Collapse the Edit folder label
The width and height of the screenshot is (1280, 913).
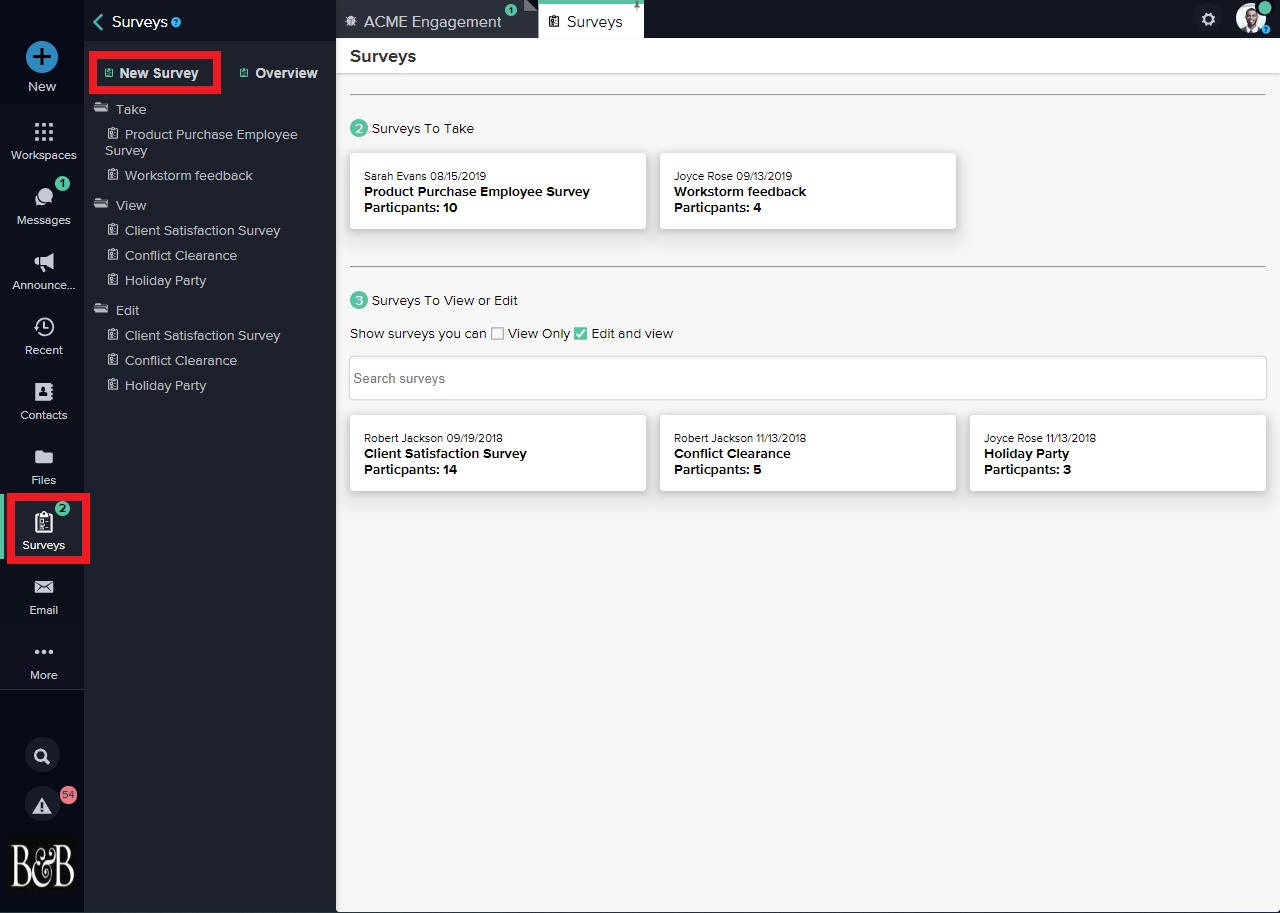(128, 310)
